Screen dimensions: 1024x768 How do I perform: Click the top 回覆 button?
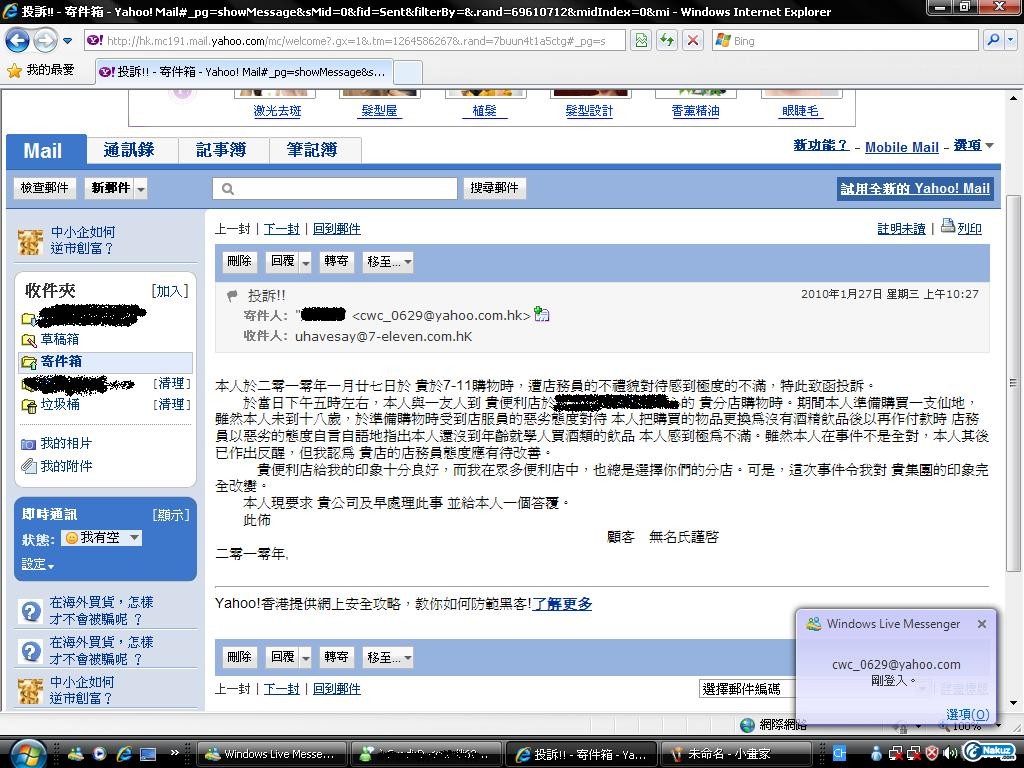pos(282,261)
